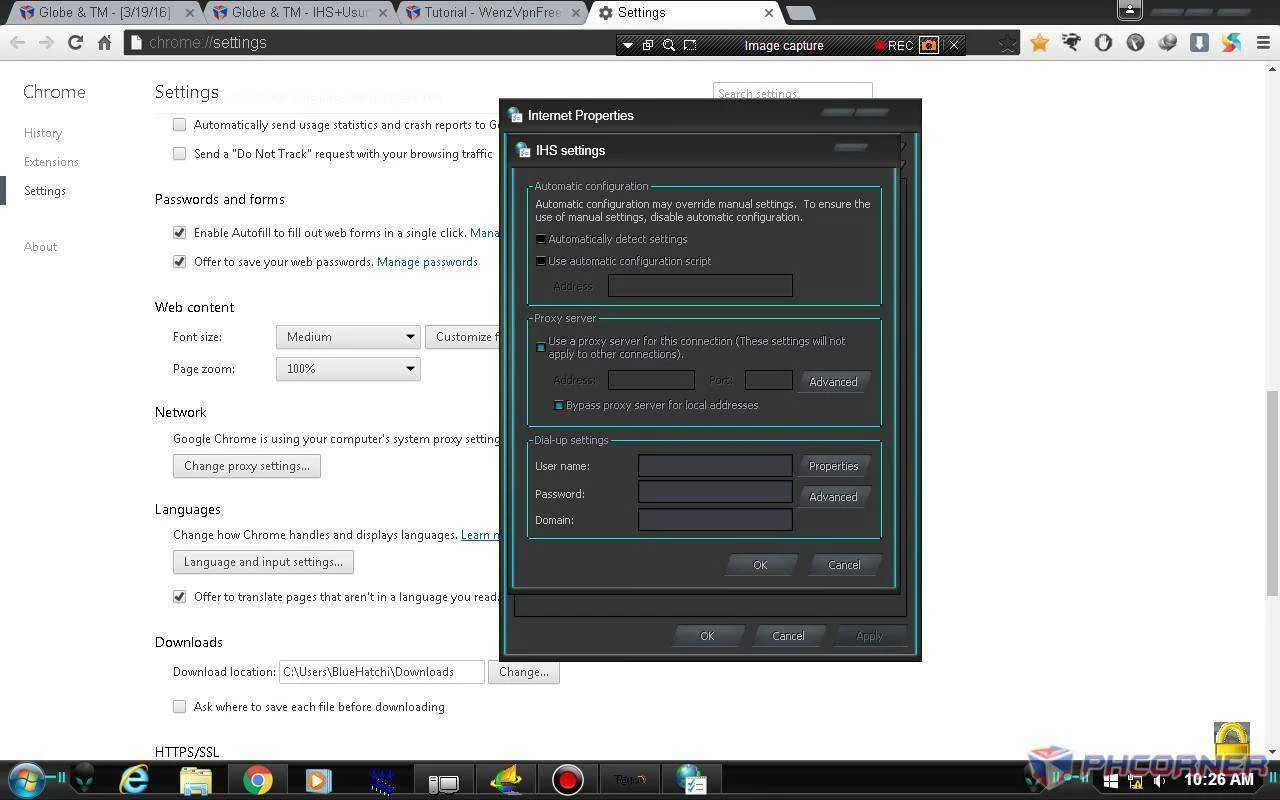Screen dimensions: 1280x800
Task: Open About in Chrome sidebar
Action: pyautogui.click(x=41, y=247)
